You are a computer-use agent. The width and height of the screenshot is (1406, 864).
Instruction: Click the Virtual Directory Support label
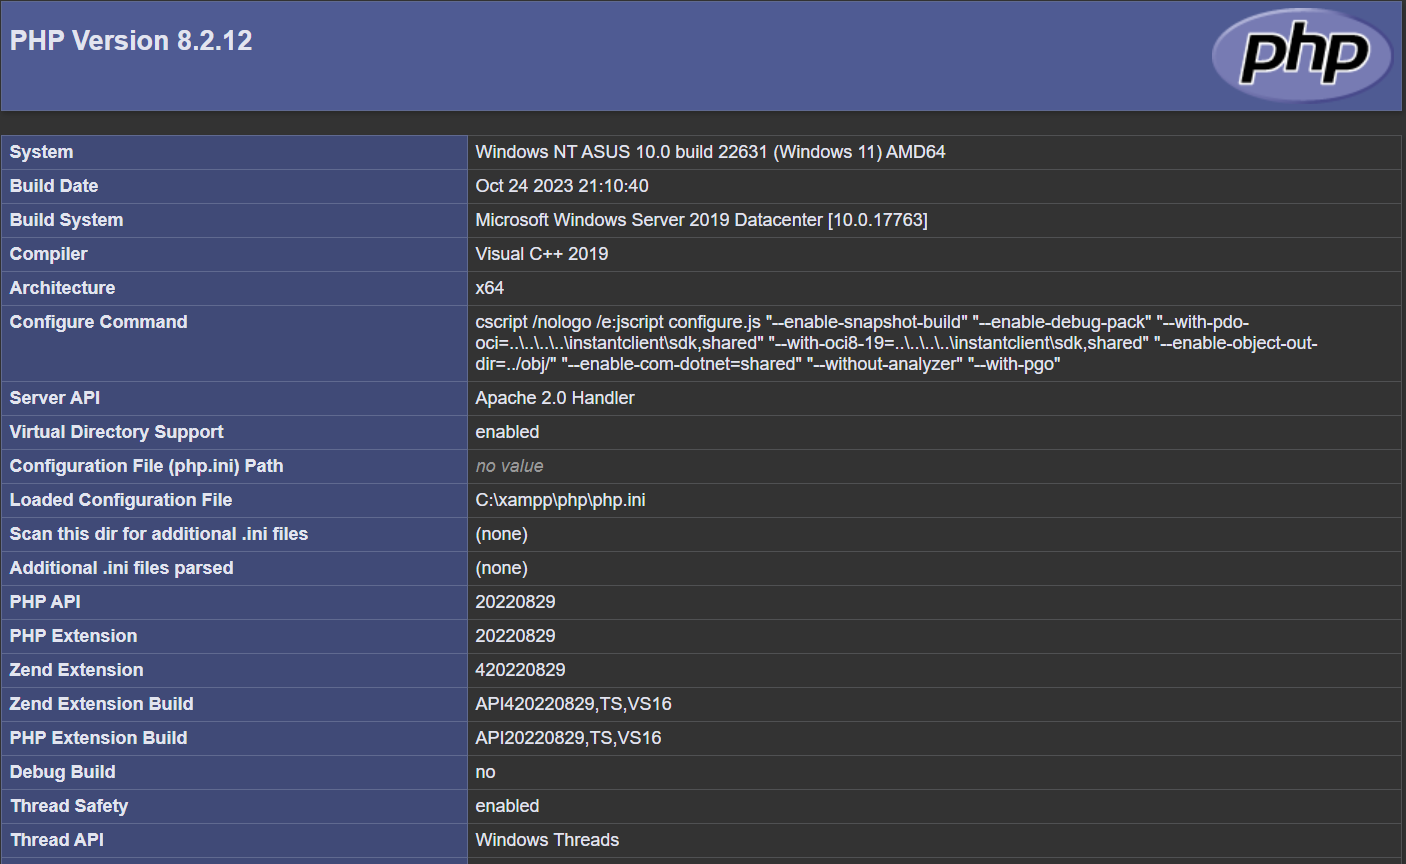pos(116,432)
